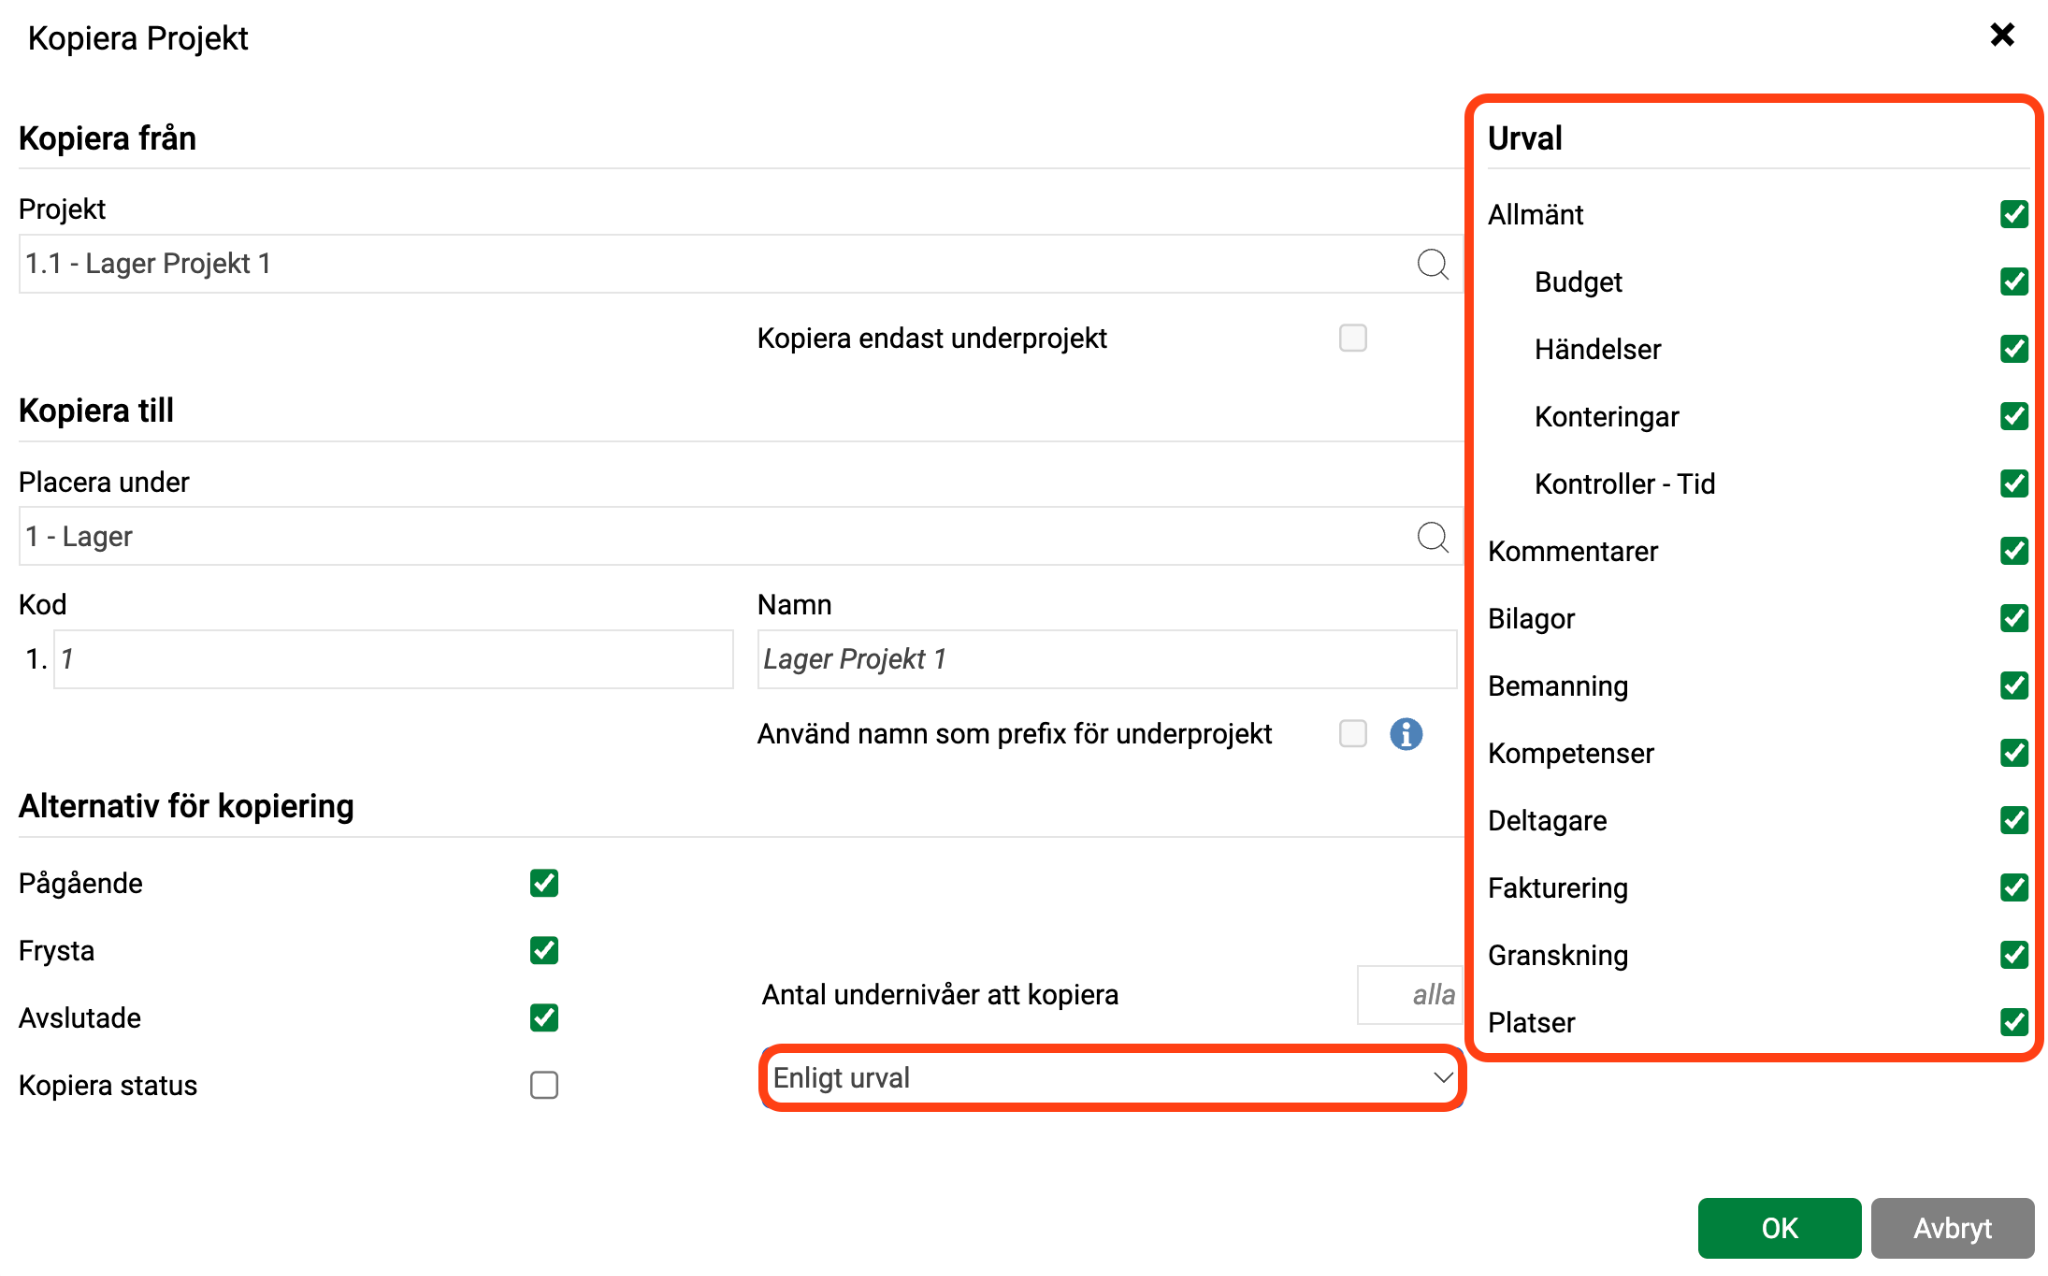Viewport: 2048px width, 1276px height.
Task: Toggle the Budget selection checkbox
Action: click(x=2014, y=282)
